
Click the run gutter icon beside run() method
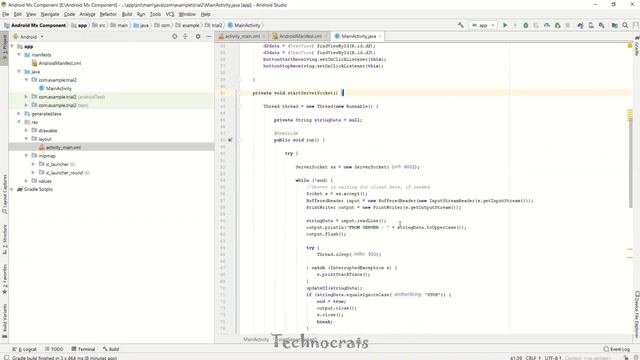pyautogui.click(x=230, y=140)
